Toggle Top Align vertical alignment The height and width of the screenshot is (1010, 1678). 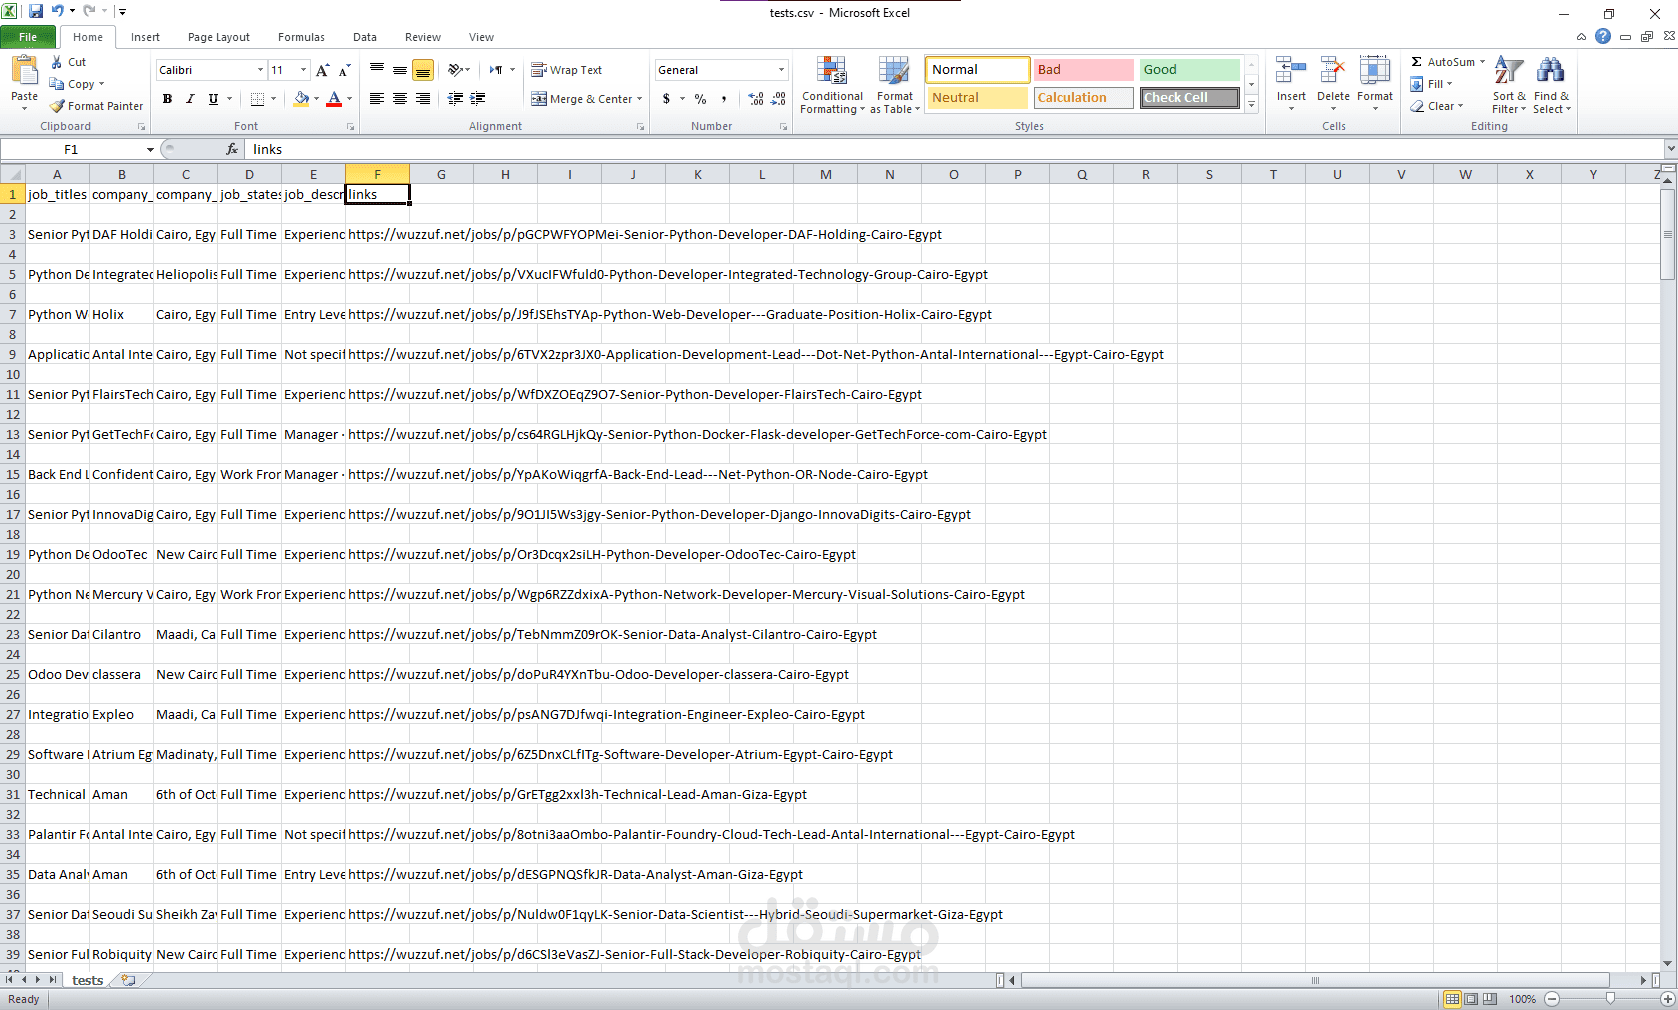[x=377, y=70]
